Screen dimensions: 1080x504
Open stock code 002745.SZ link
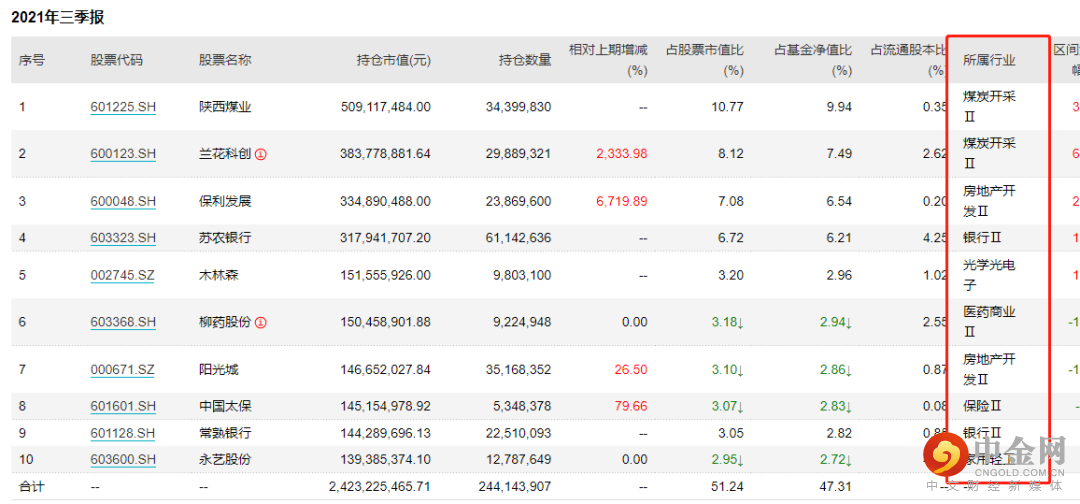point(123,275)
